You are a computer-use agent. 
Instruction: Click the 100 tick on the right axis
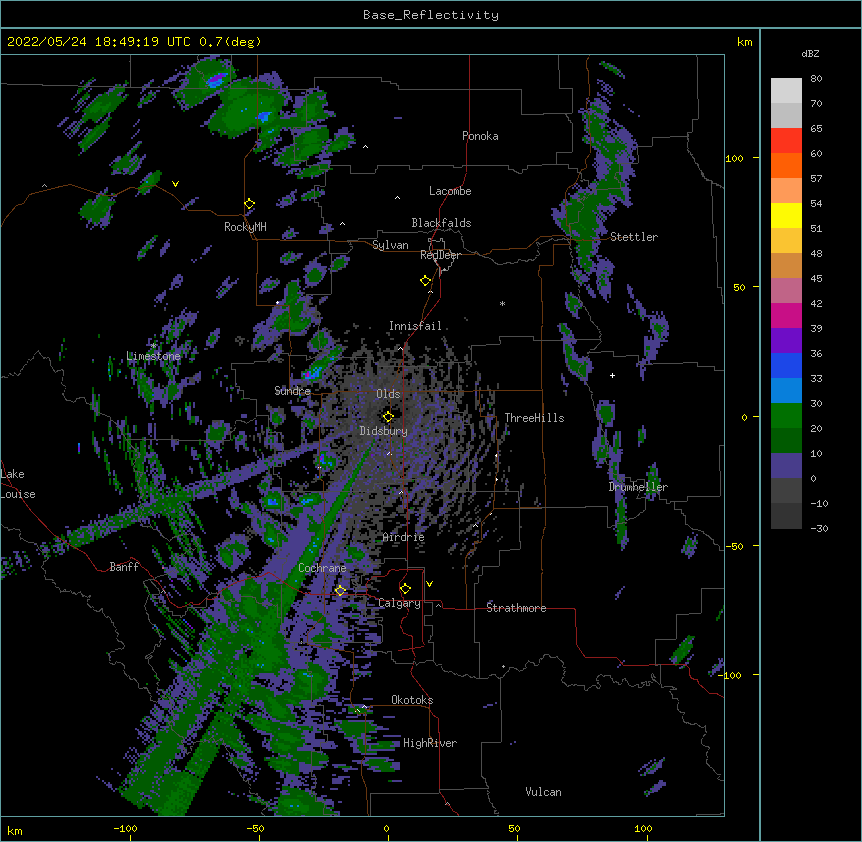[x=734, y=158]
